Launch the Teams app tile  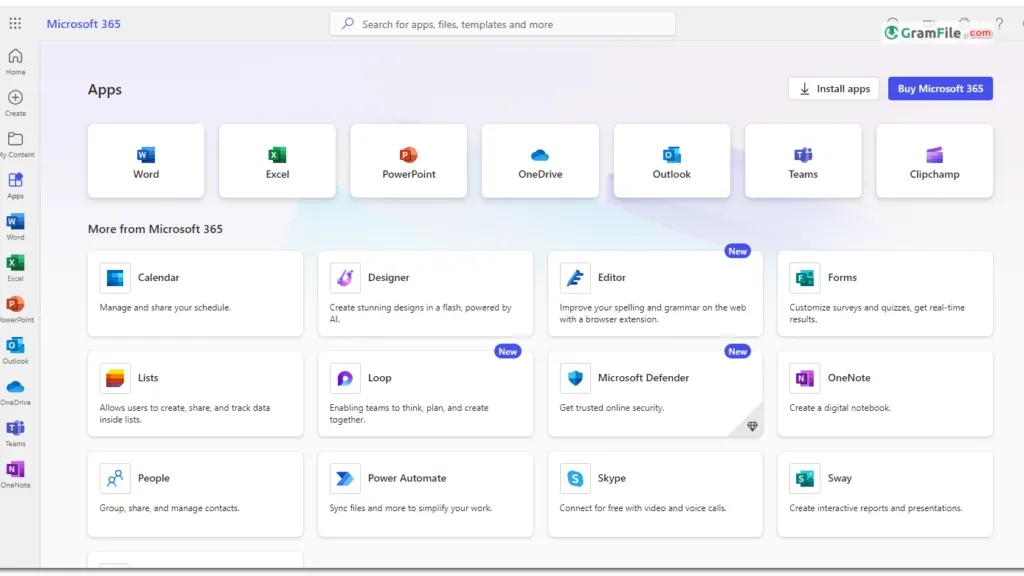click(x=803, y=161)
